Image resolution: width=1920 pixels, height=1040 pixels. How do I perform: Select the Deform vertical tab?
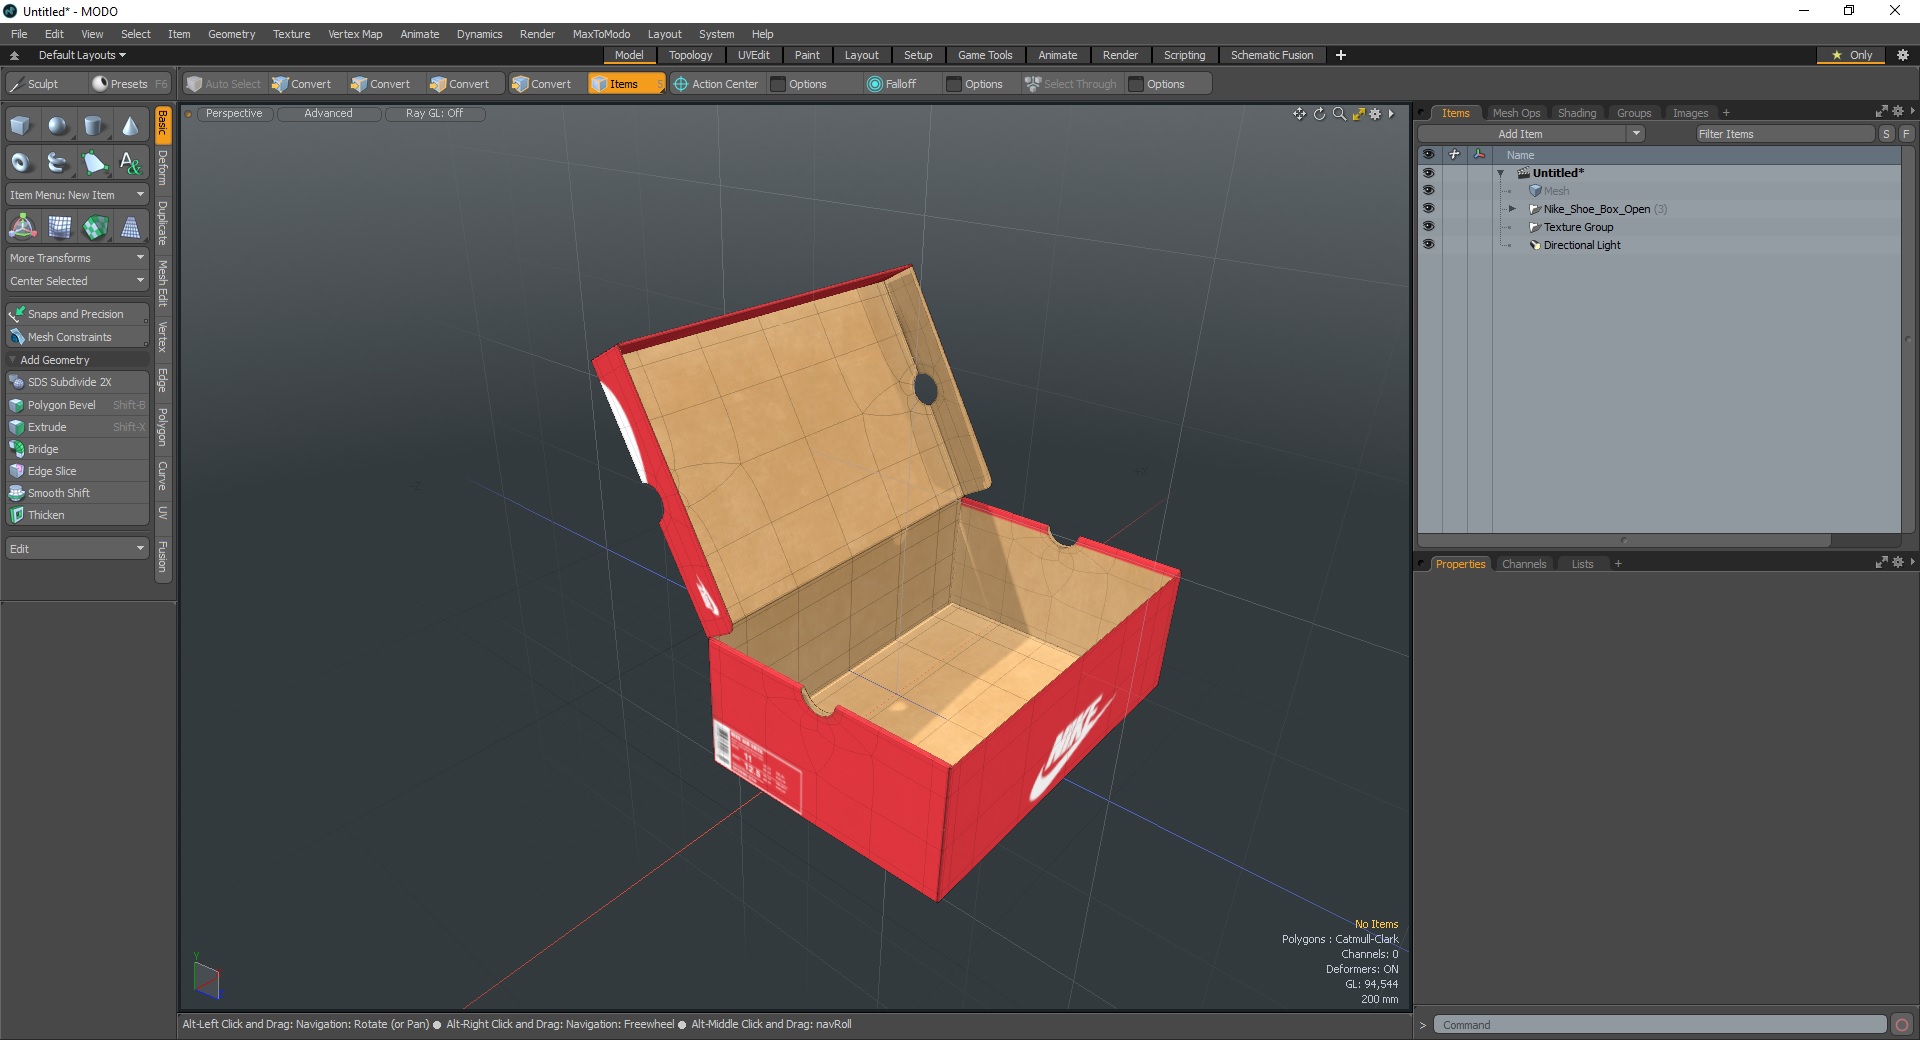click(x=163, y=168)
